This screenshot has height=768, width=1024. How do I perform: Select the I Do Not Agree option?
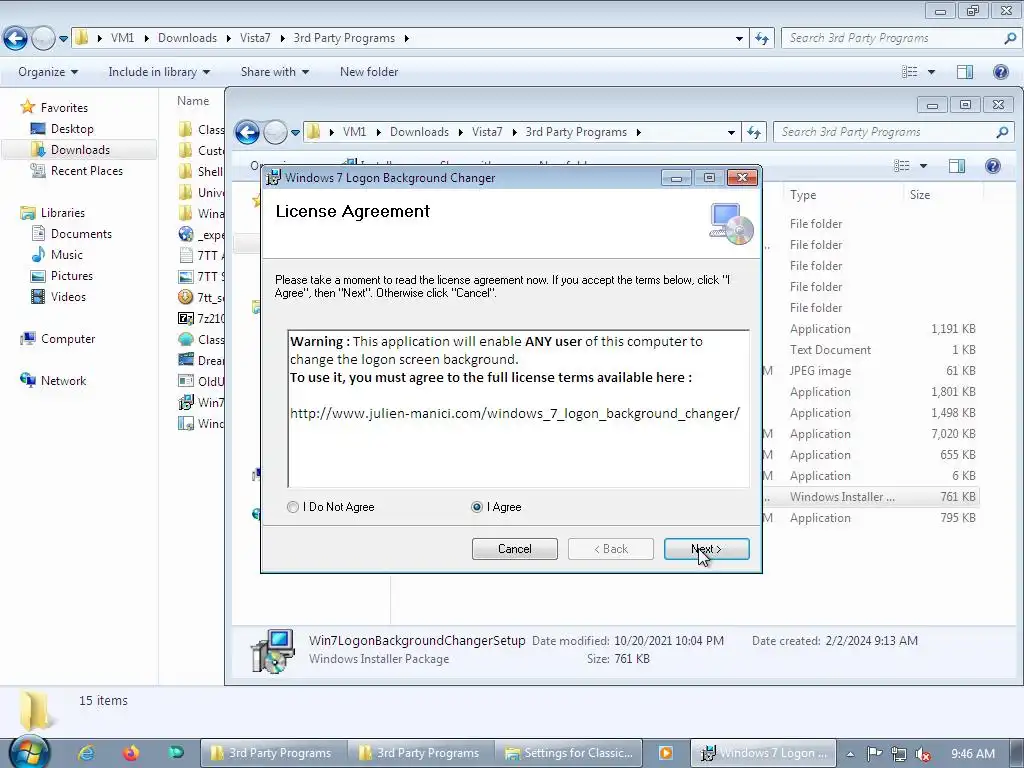[293, 507]
